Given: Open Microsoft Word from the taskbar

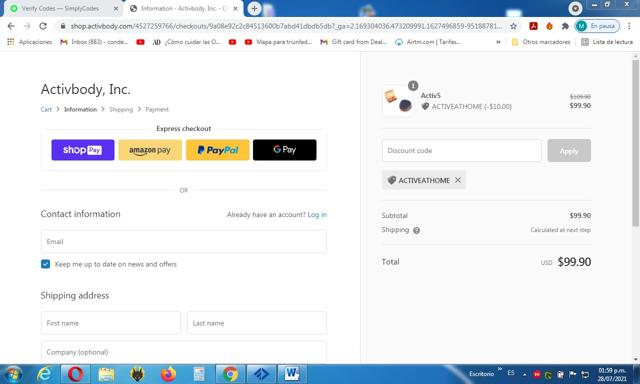Looking at the screenshot, I should [x=292, y=374].
